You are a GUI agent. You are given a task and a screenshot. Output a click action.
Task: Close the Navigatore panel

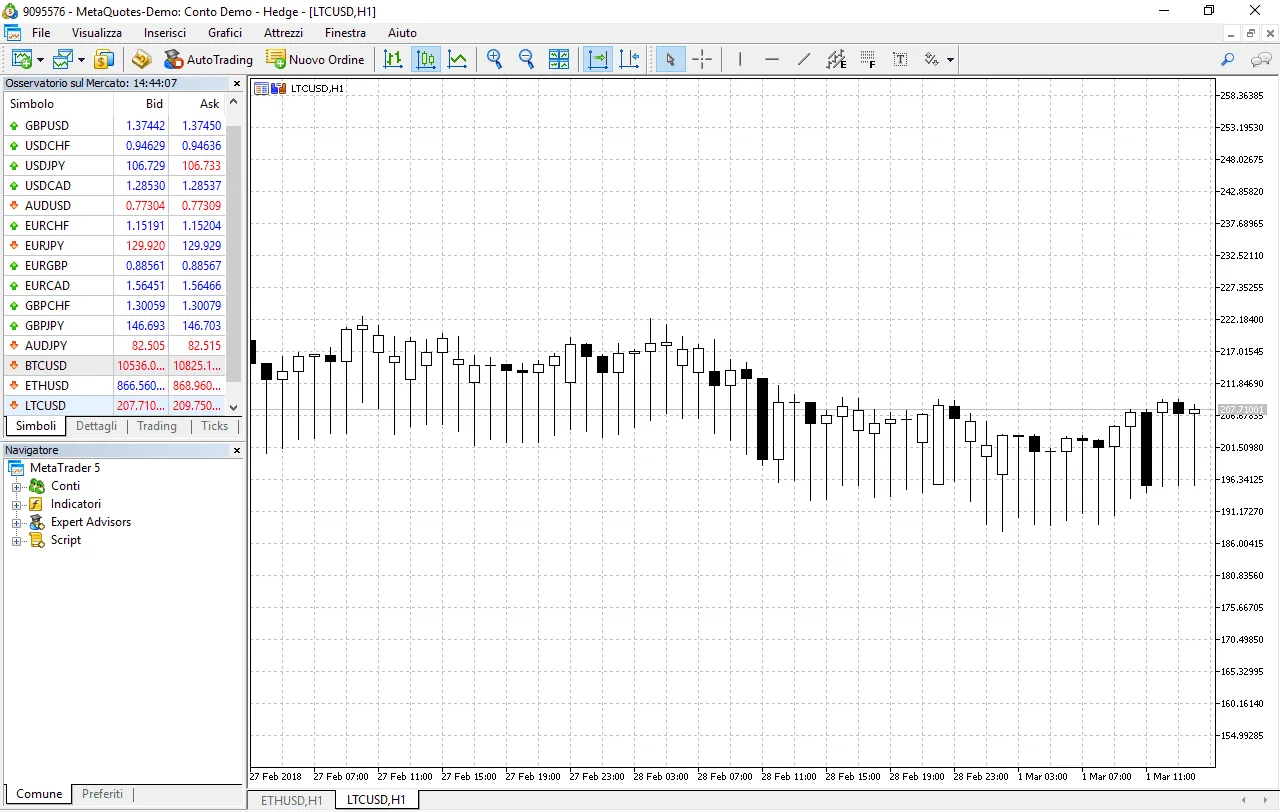[x=237, y=451]
